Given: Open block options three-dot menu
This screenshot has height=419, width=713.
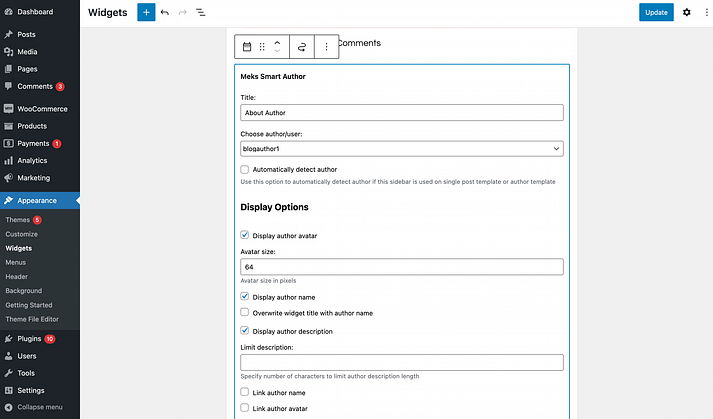Looking at the screenshot, I should point(326,47).
